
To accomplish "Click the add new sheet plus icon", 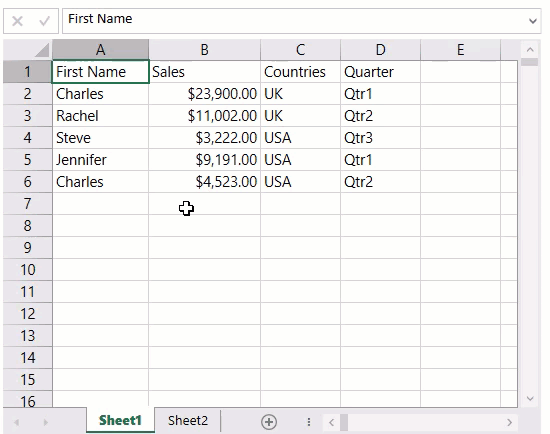I will [x=269, y=422].
